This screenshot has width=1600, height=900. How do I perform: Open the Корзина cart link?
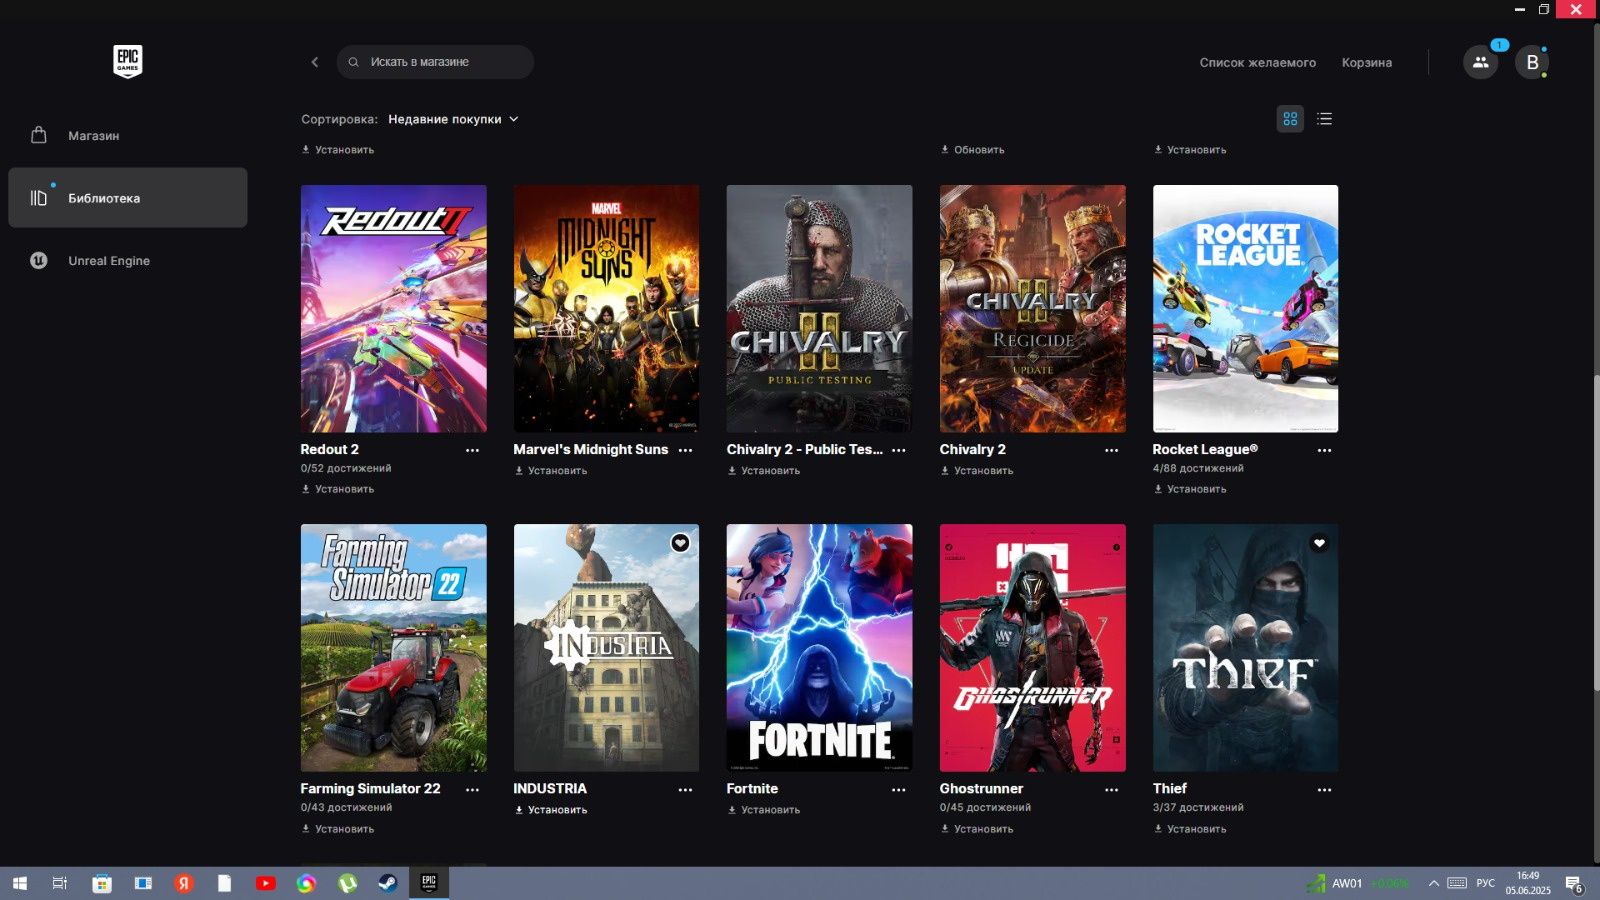pyautogui.click(x=1366, y=62)
